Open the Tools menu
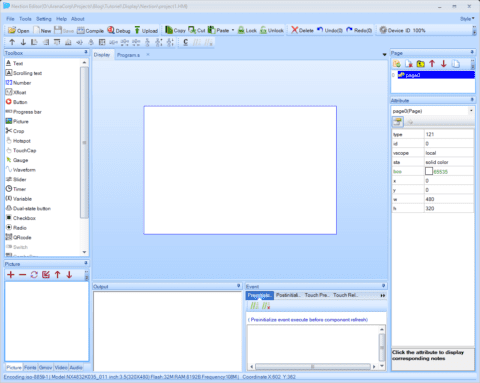Image resolution: width=480 pixels, height=383 pixels. coord(25,19)
